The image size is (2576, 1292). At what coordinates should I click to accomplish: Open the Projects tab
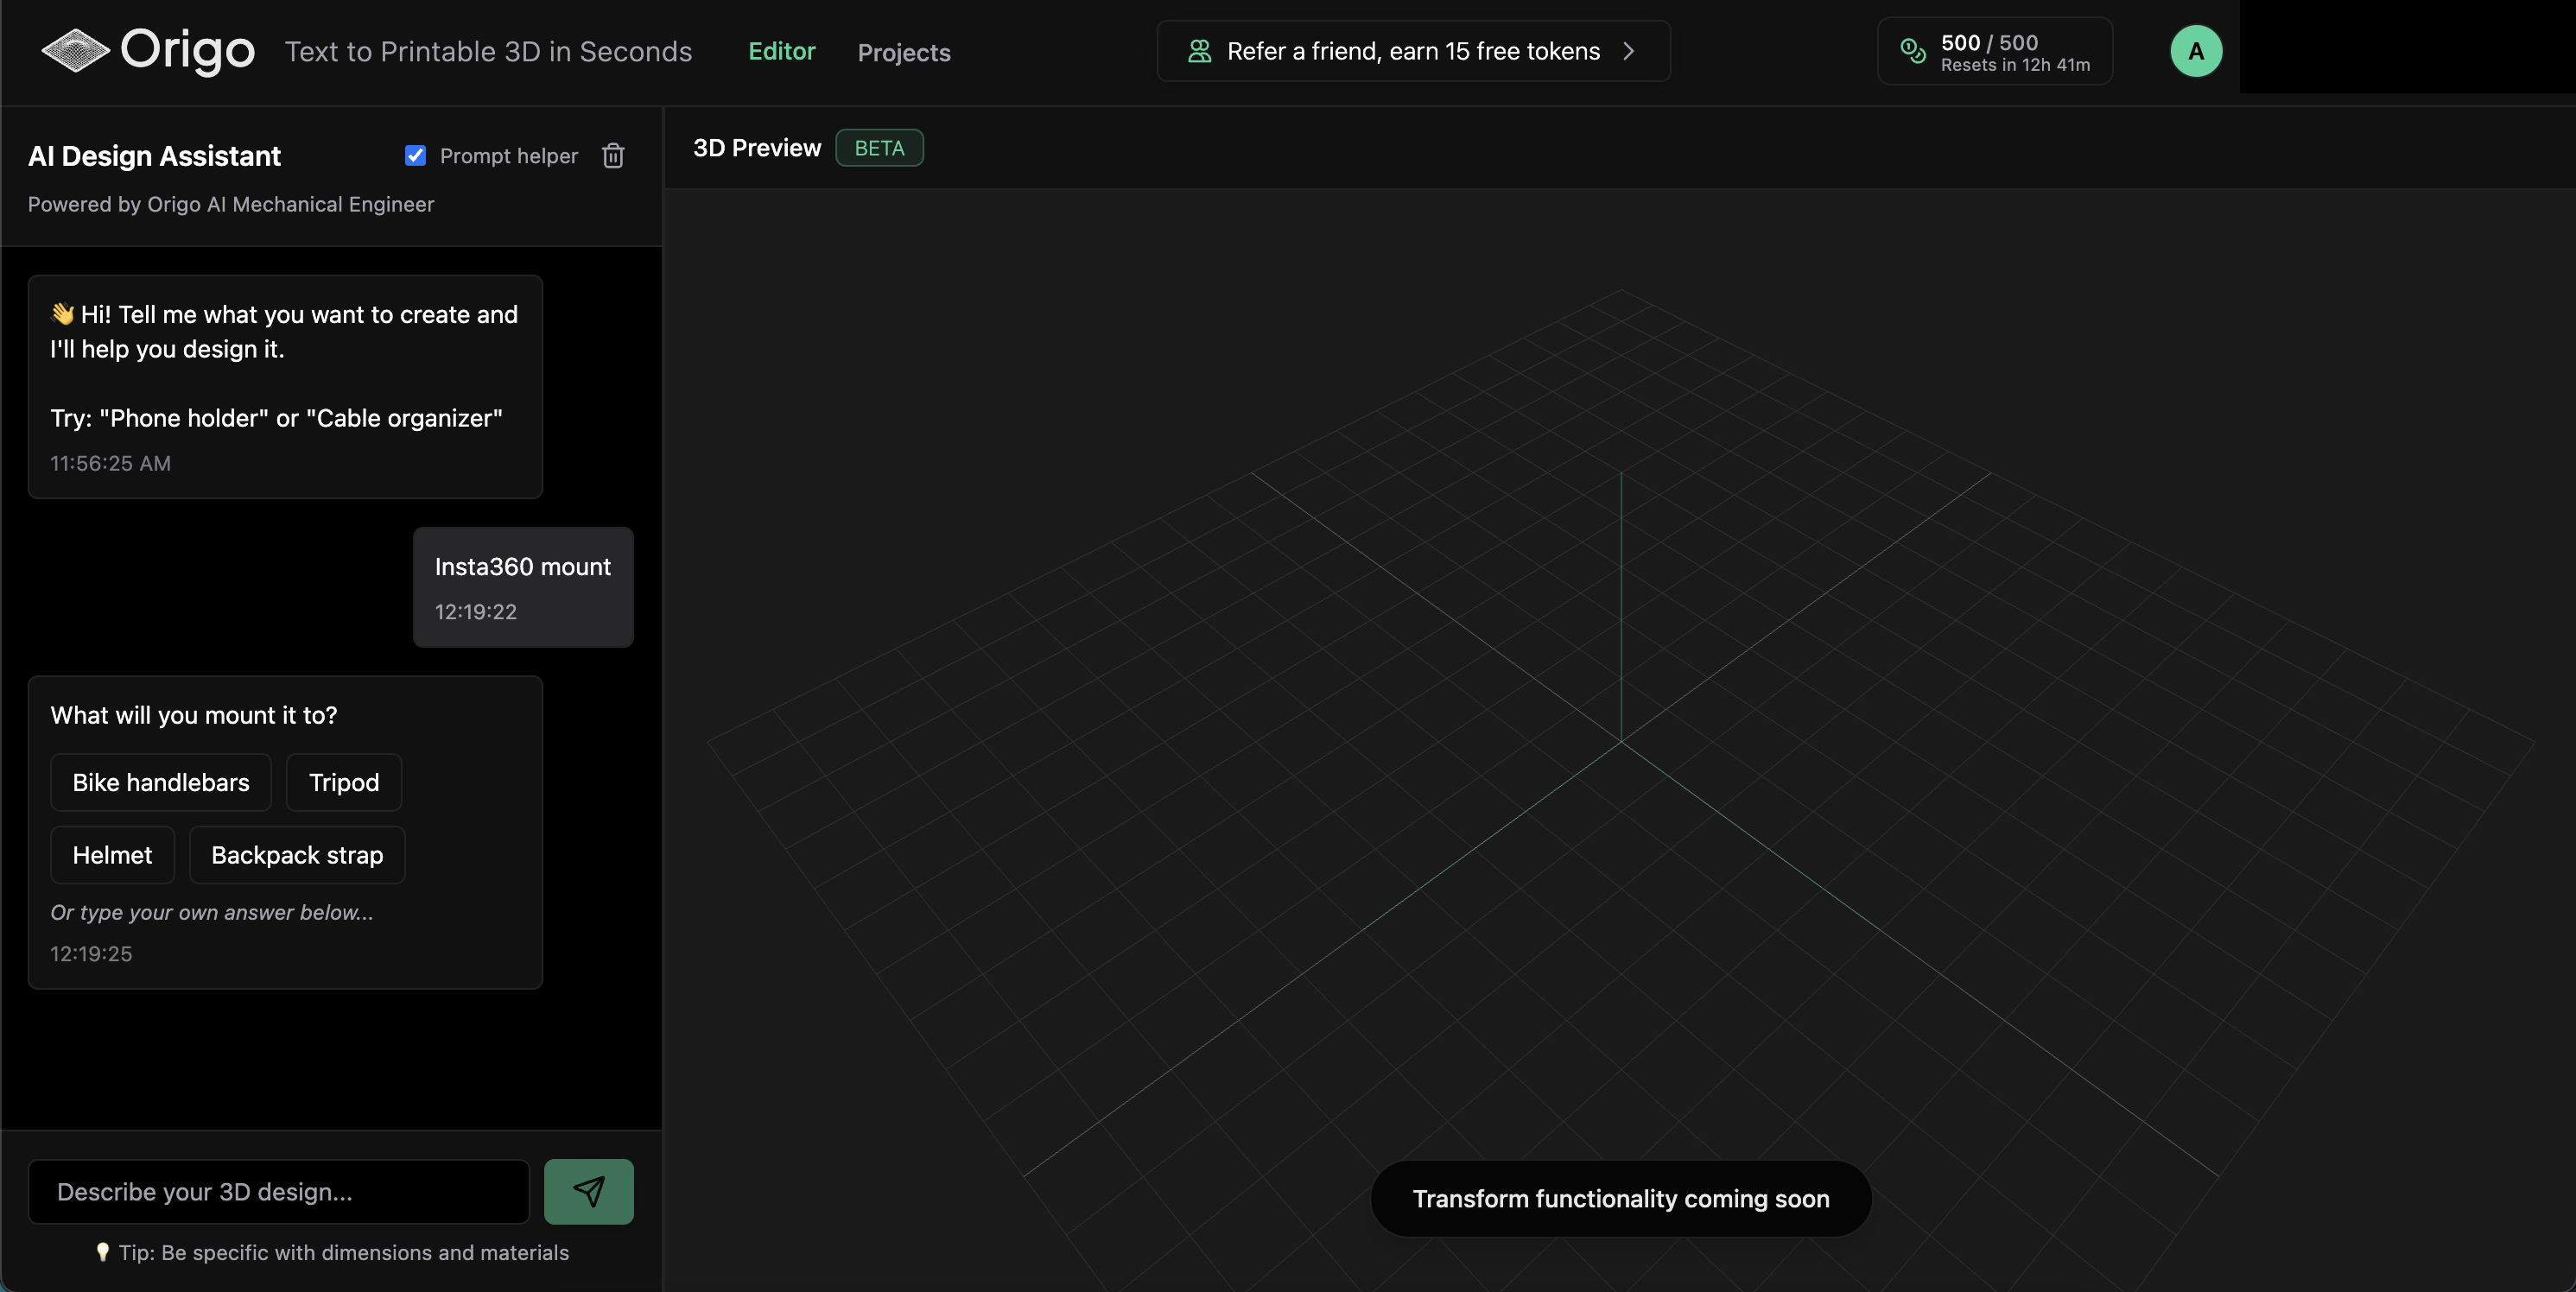tap(903, 53)
